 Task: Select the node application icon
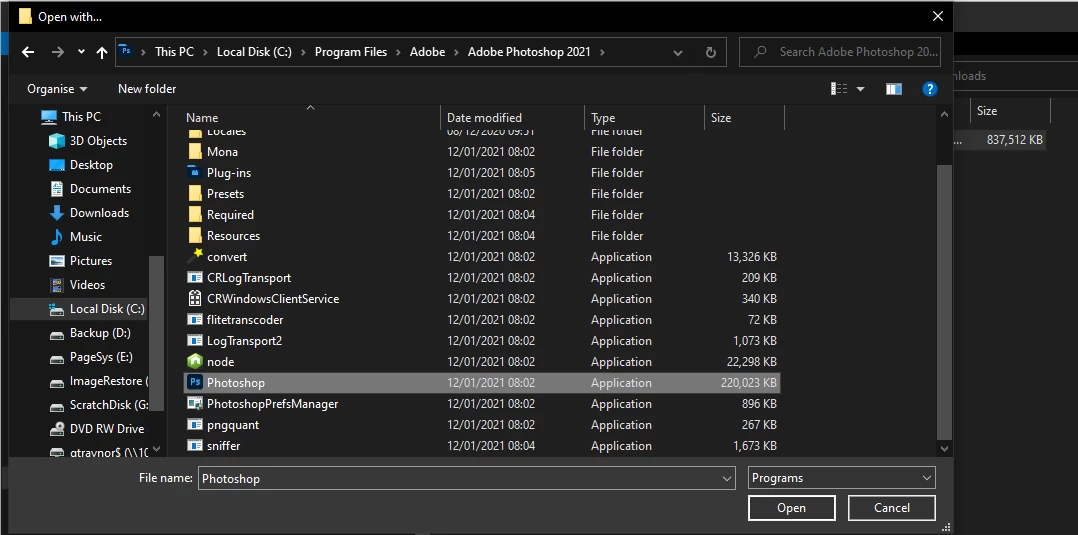195,362
